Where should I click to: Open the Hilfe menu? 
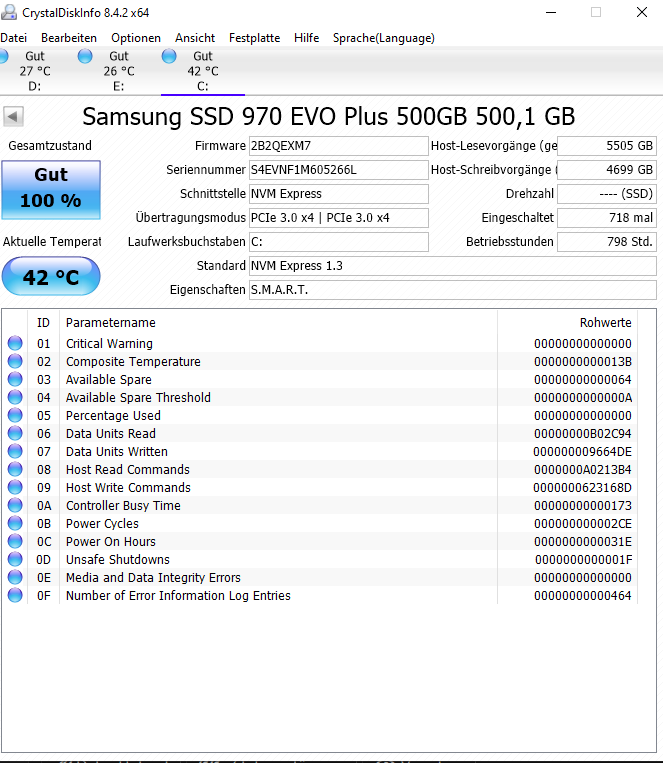tap(307, 38)
